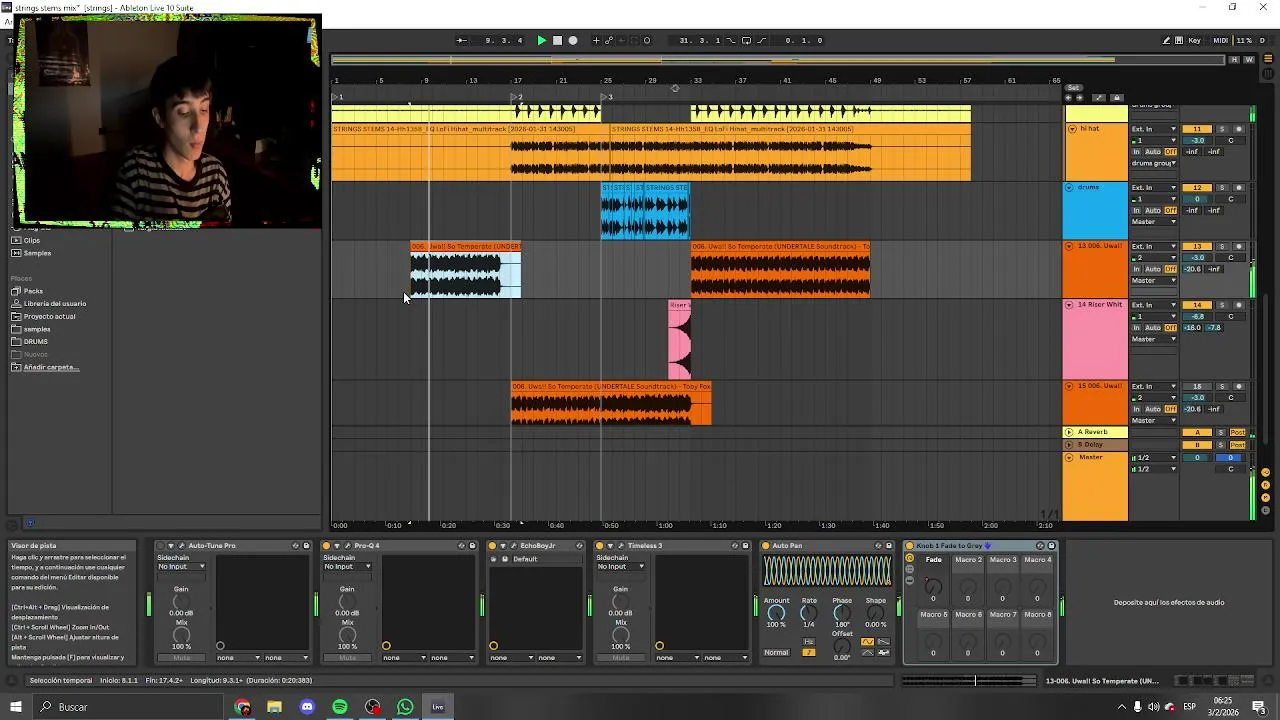Click Auto Pan Normal phase button
Image resolution: width=1280 pixels, height=720 pixels.
776,652
